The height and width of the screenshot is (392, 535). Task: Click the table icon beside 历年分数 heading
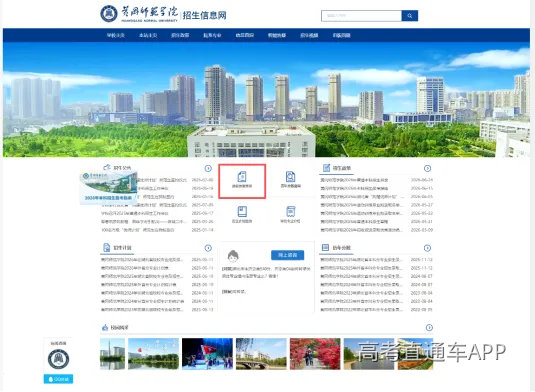326,247
